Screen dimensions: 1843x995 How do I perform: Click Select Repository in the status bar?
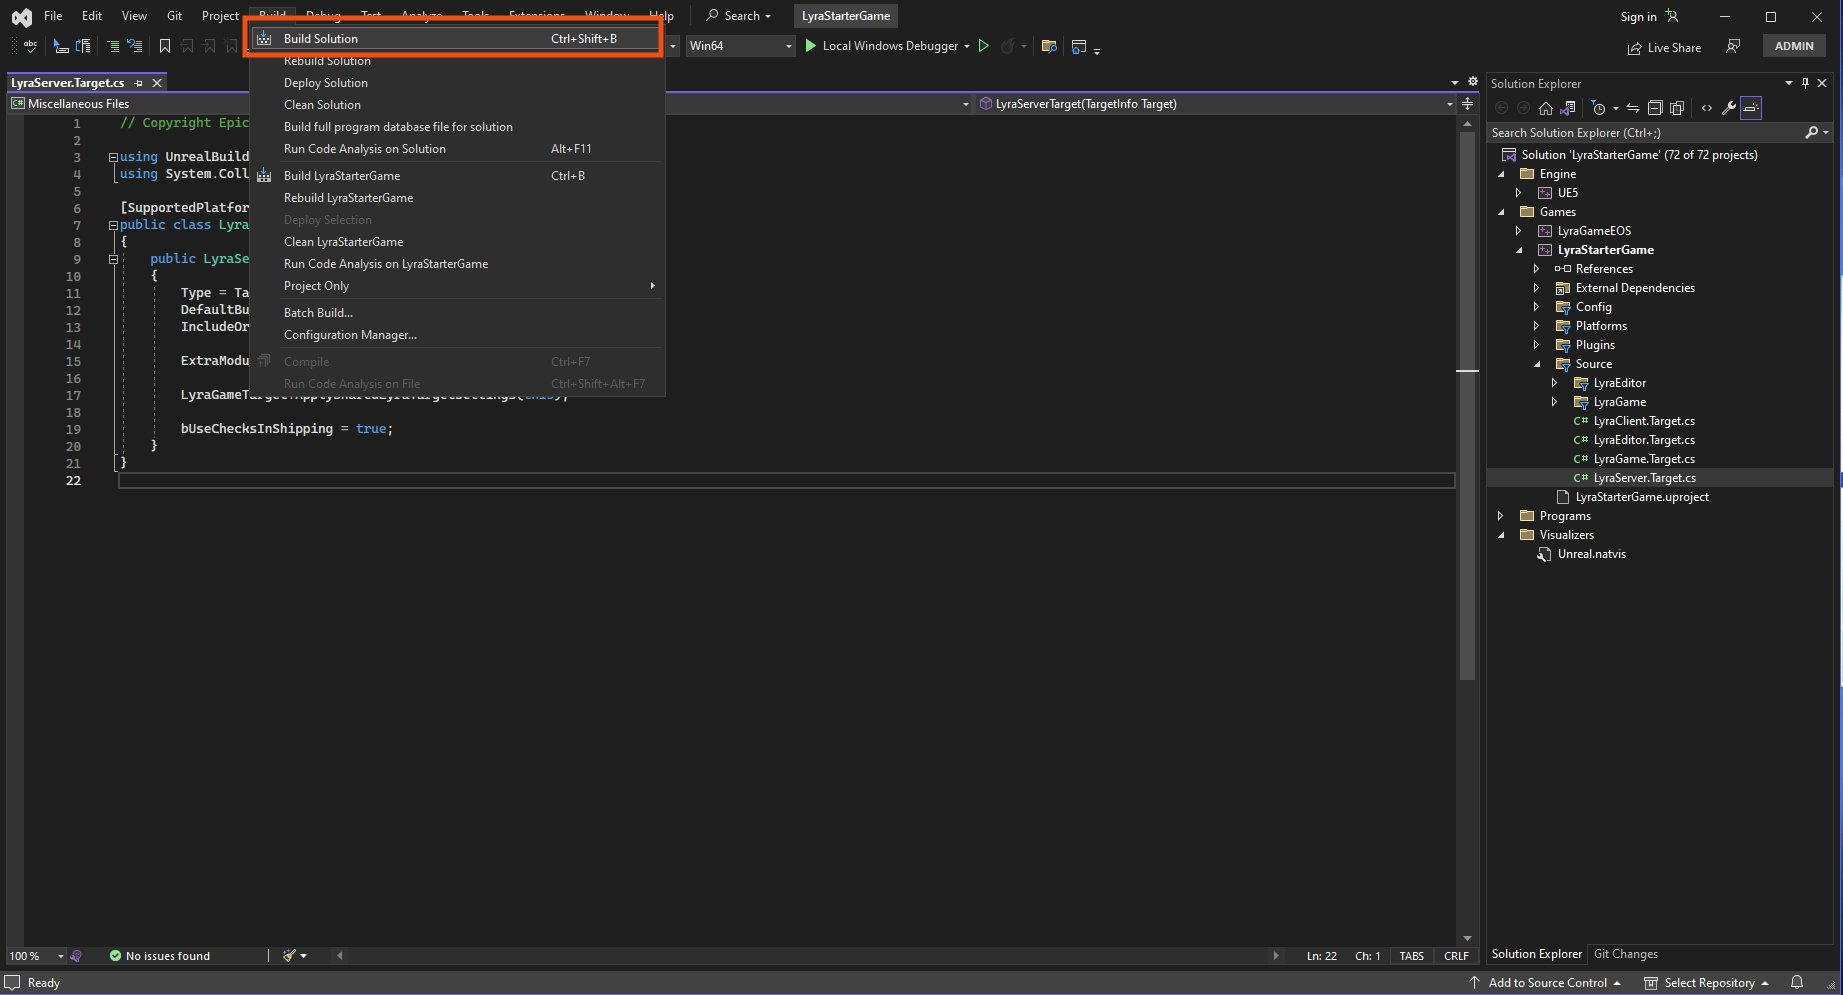1707,983
